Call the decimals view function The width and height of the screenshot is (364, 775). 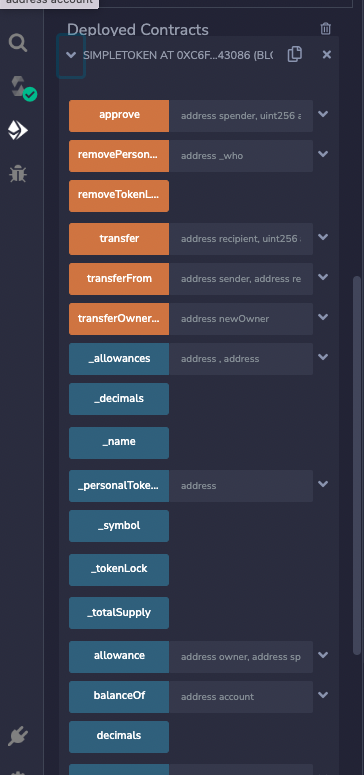pos(119,737)
